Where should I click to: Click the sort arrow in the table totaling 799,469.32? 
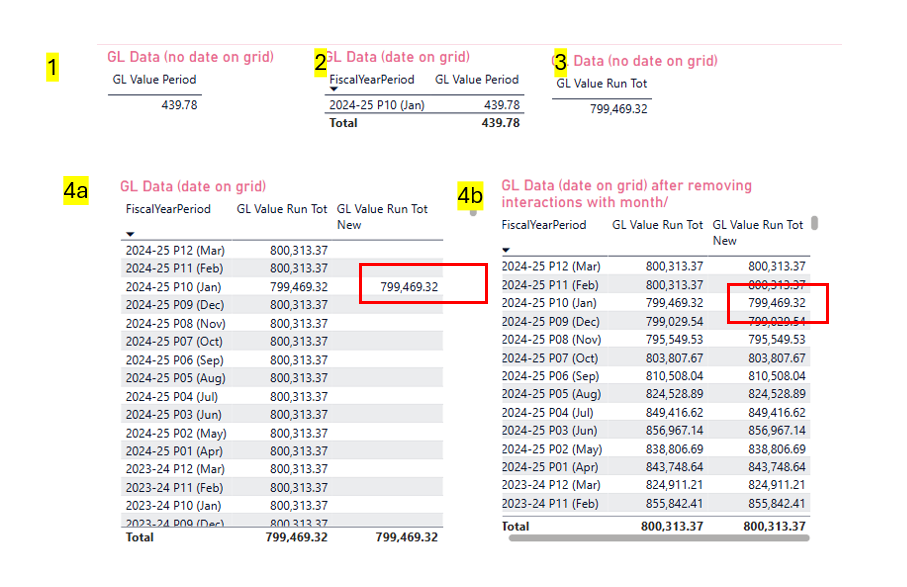pos(130,234)
